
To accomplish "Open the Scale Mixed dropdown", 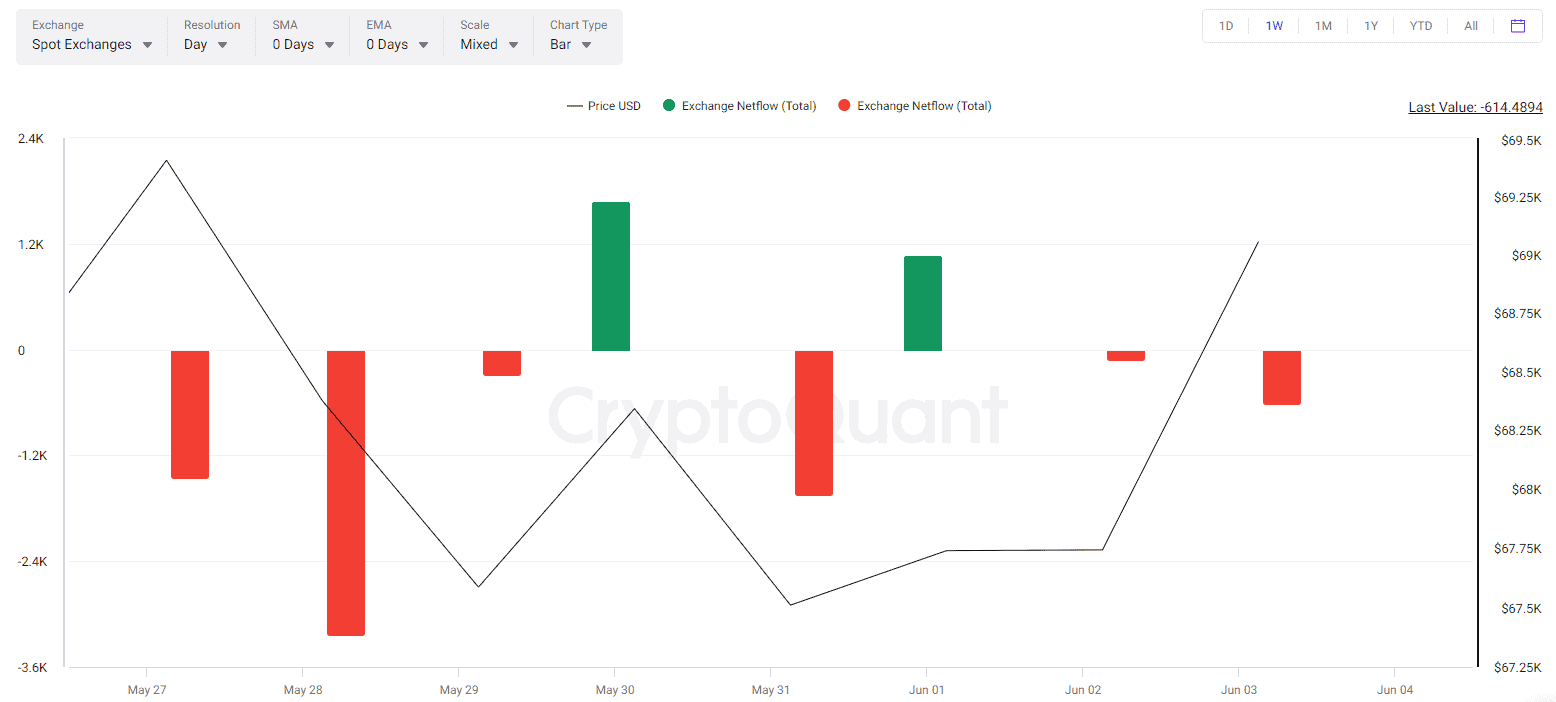I will tap(489, 44).
